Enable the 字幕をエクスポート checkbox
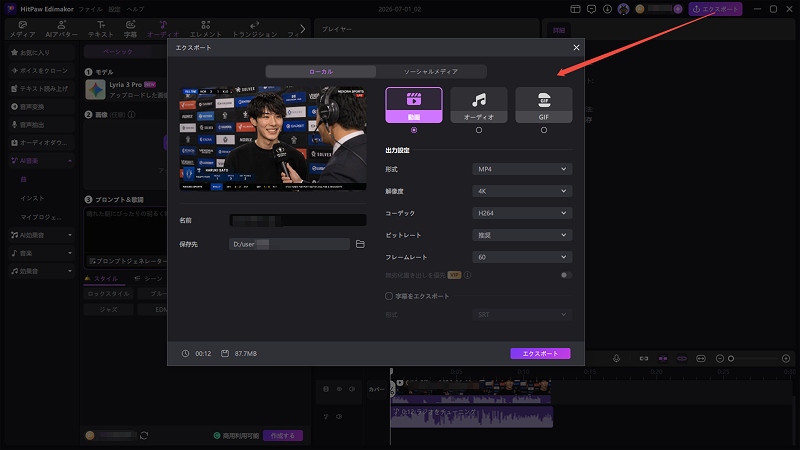800x450 pixels. tap(389, 296)
